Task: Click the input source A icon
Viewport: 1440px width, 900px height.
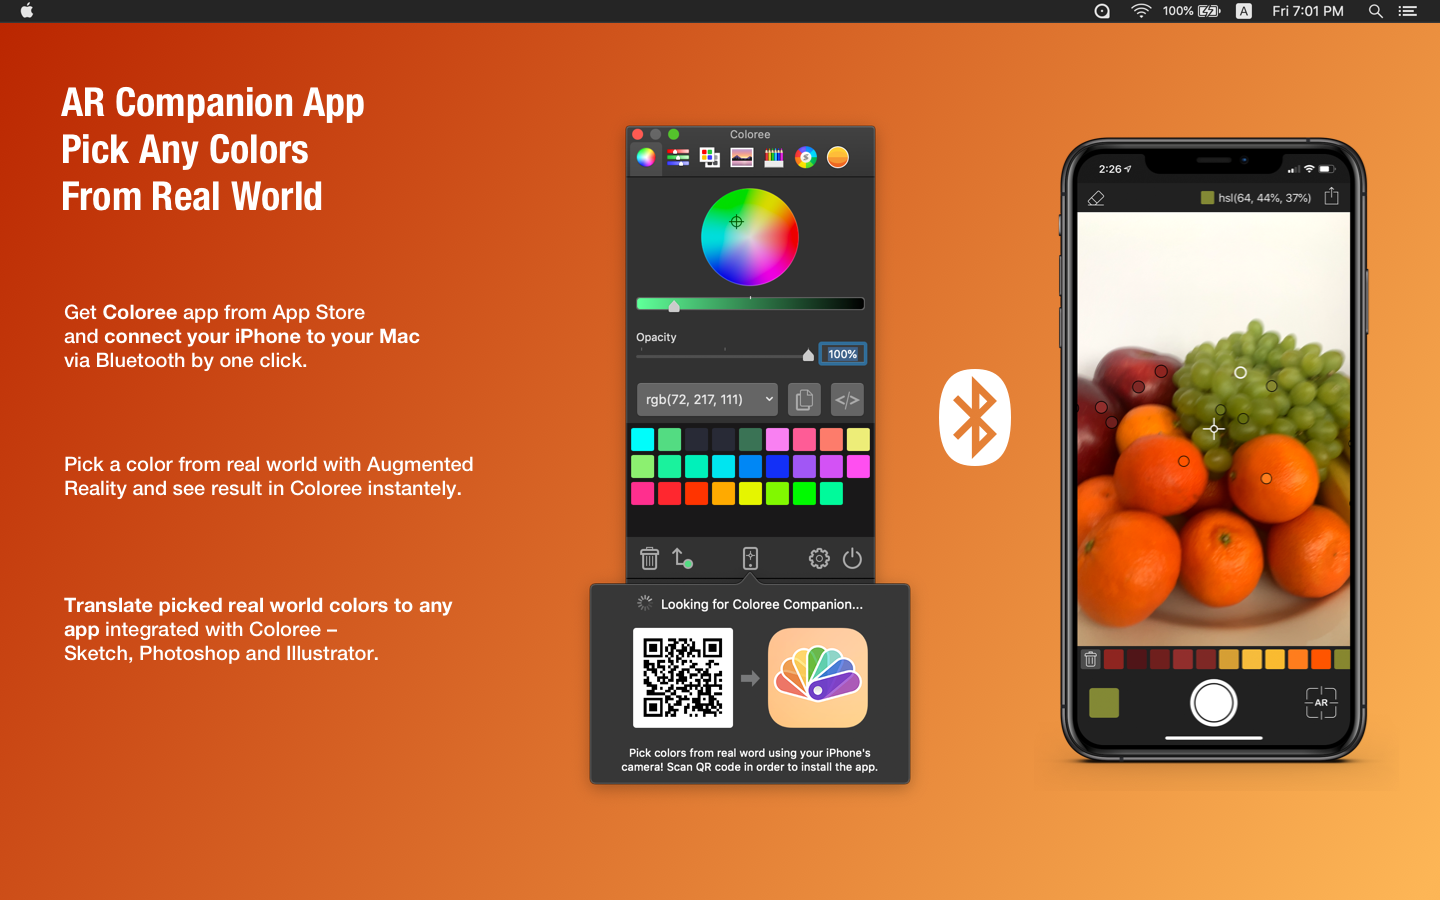Action: pyautogui.click(x=1244, y=11)
